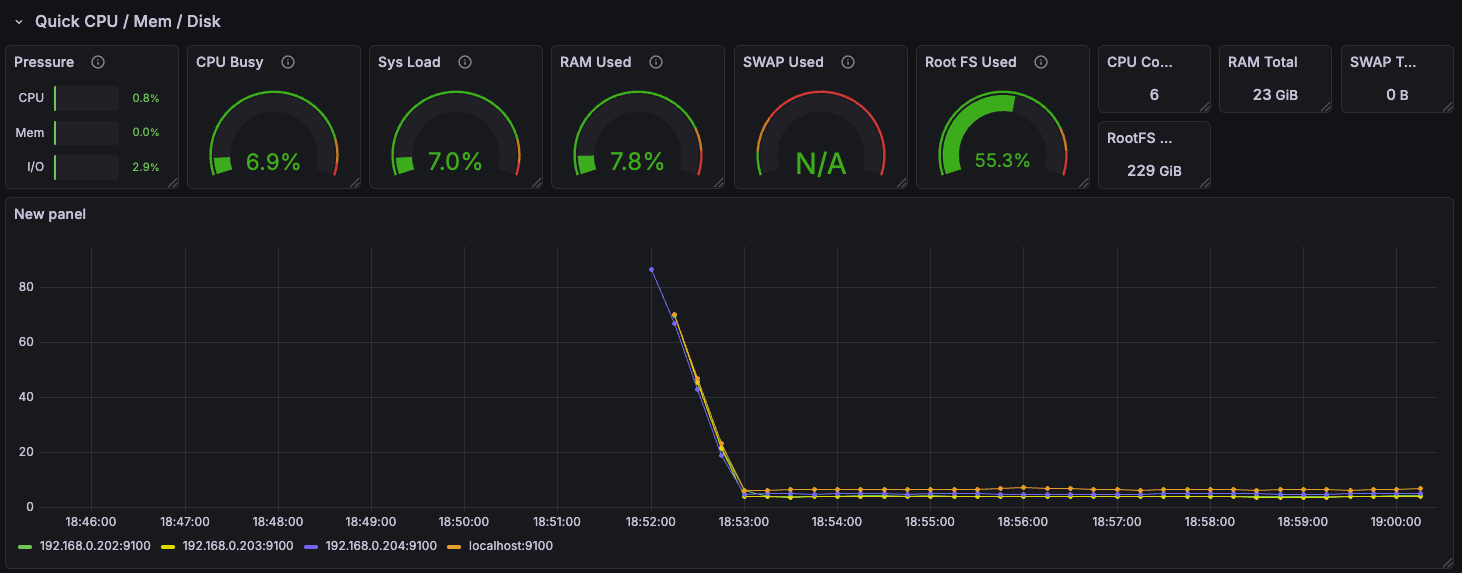Screen dimensions: 1462x573
Task: Click the orange localhost legend color swatch
Action: [x=455, y=546]
